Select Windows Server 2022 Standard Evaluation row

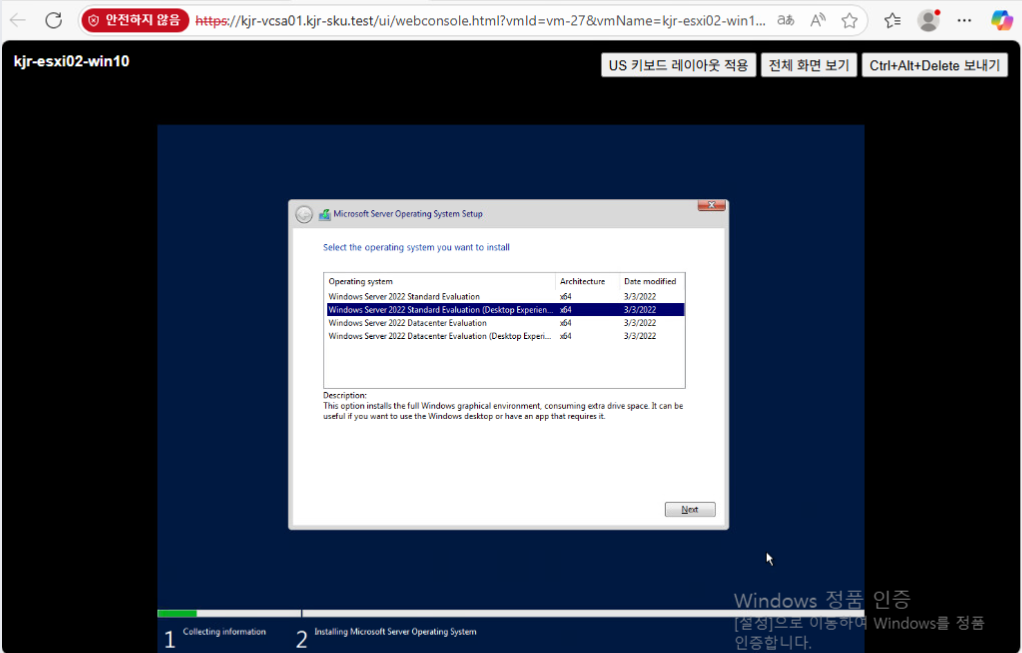[505, 297]
